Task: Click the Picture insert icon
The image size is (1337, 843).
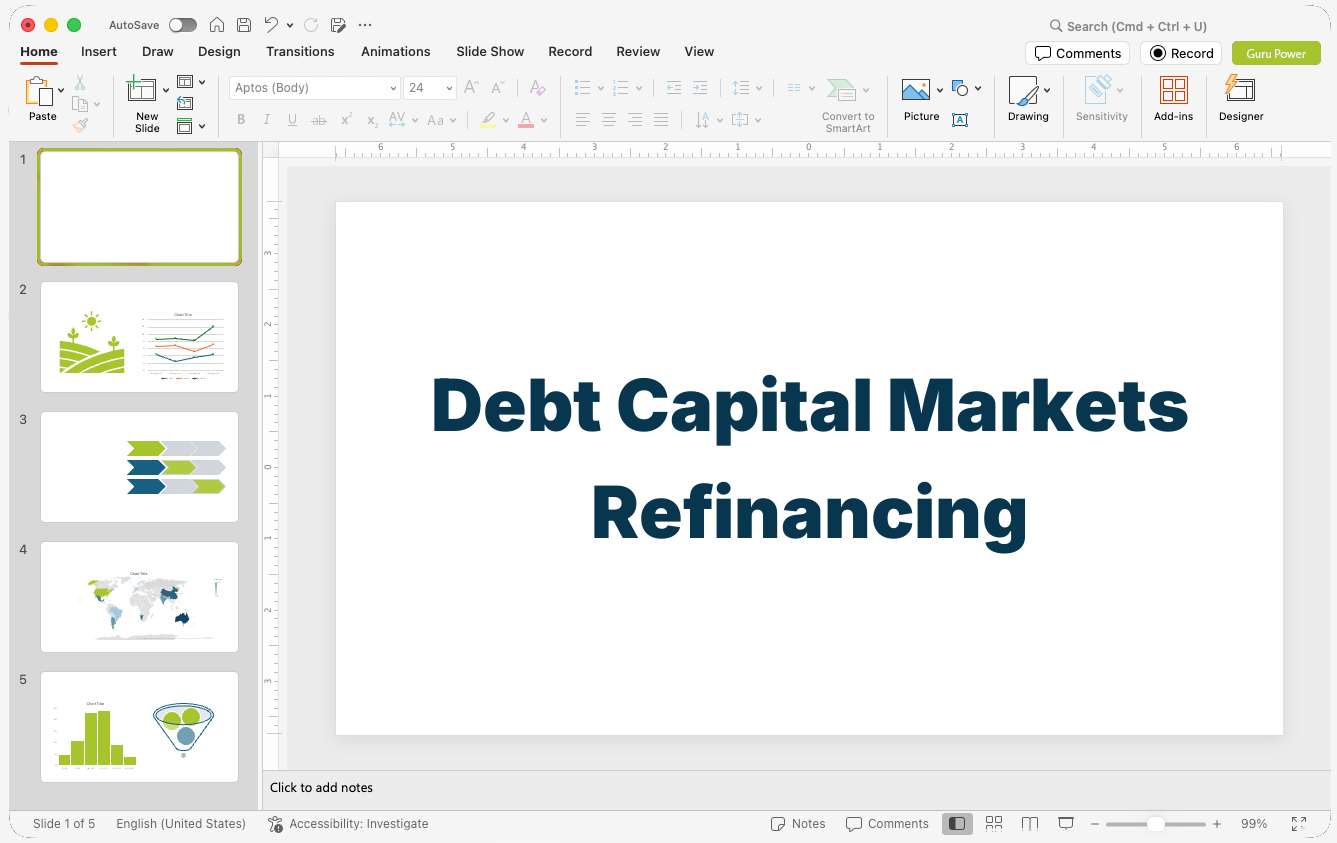Action: (x=916, y=90)
